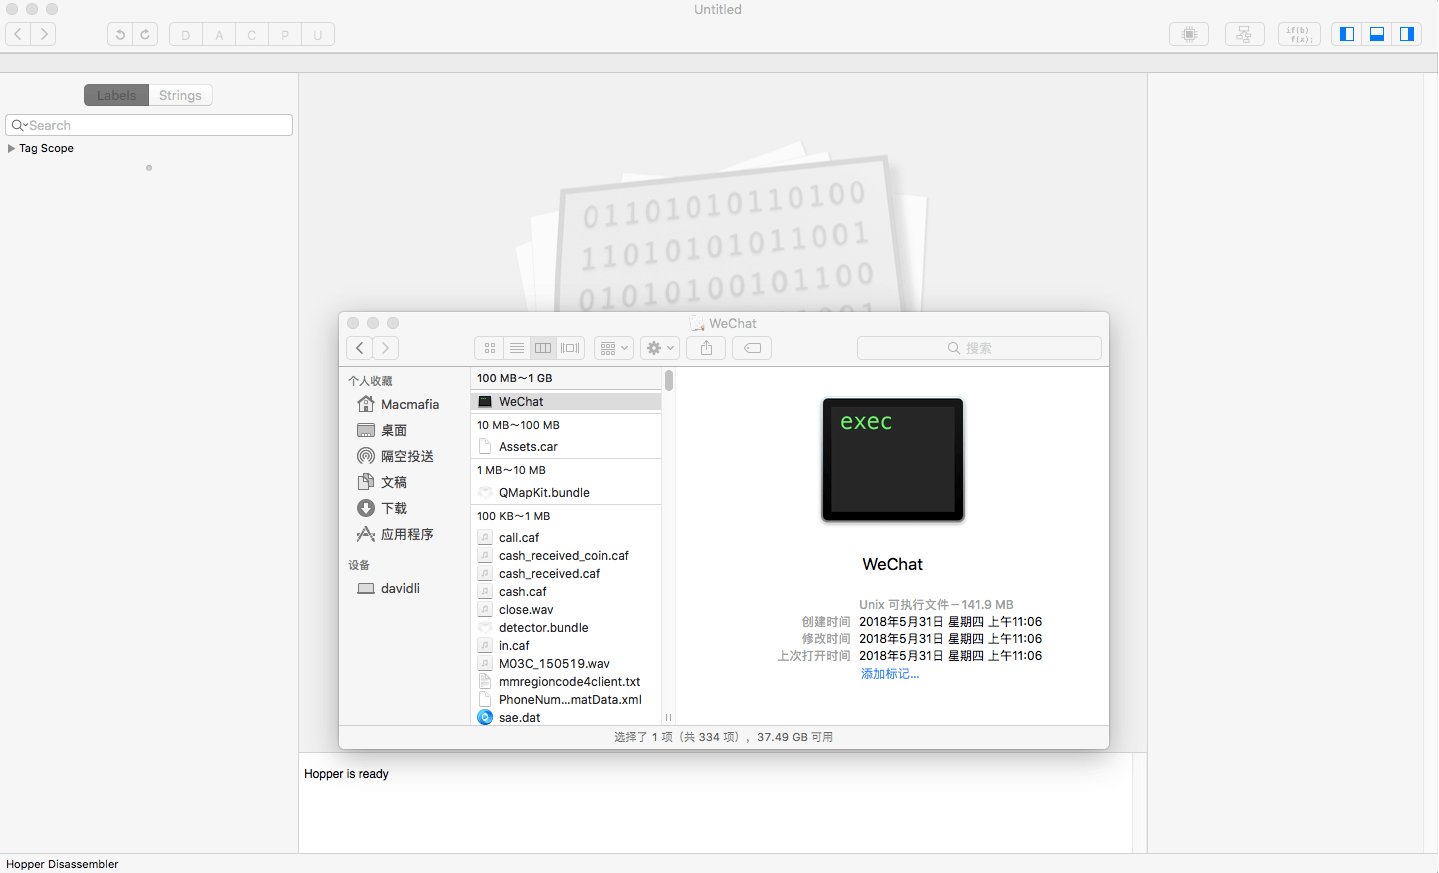The height and width of the screenshot is (873, 1439).
Task: Click the Finder 搜索 search field
Action: pyautogui.click(x=979, y=348)
